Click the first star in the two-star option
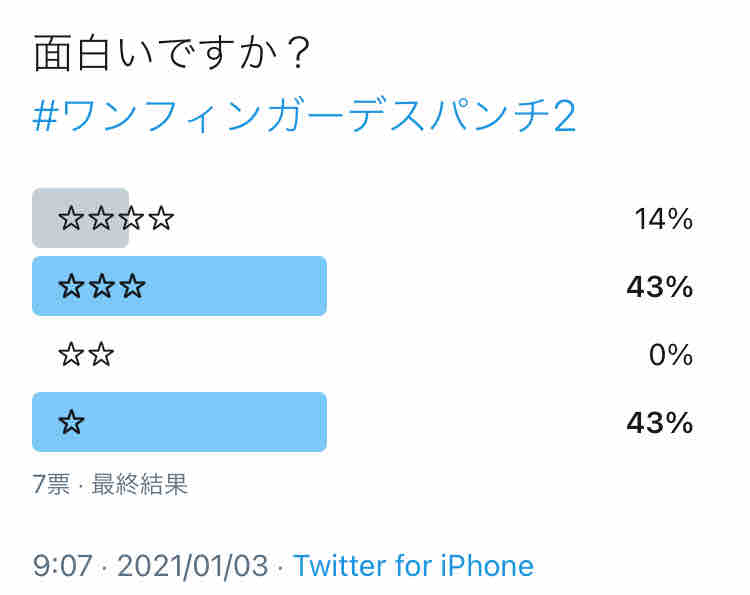The width and height of the screenshot is (750, 595). pos(71,355)
